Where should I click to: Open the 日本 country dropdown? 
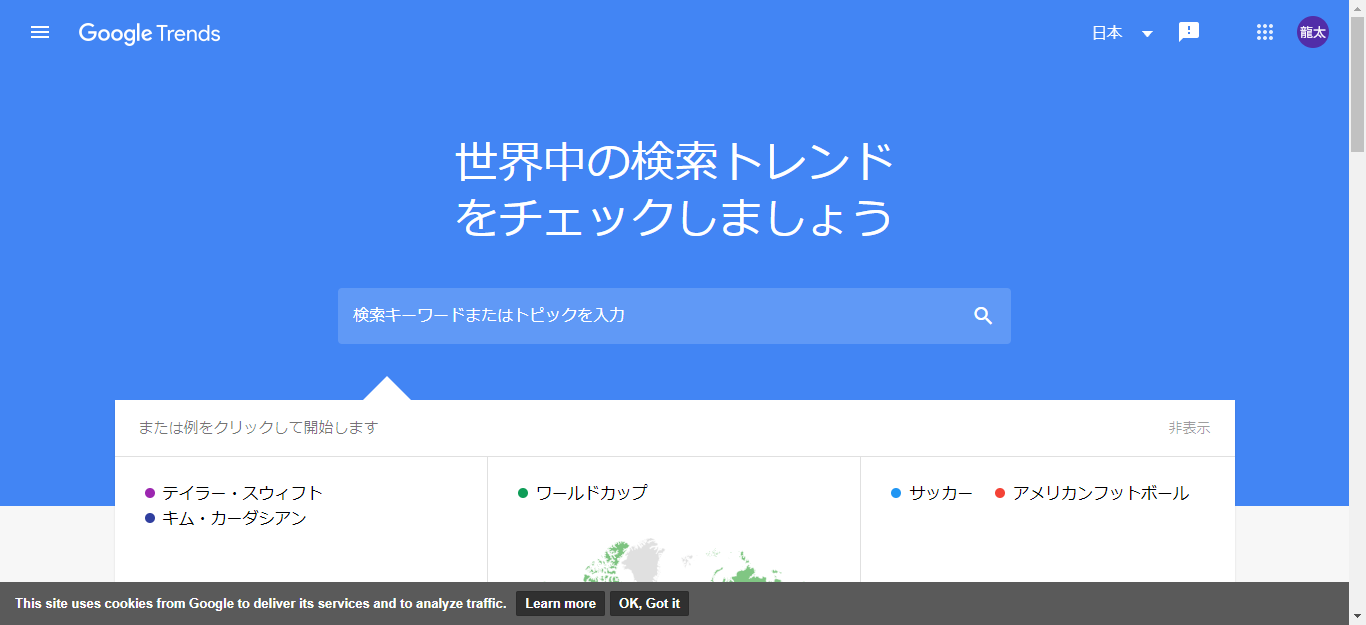(1122, 33)
